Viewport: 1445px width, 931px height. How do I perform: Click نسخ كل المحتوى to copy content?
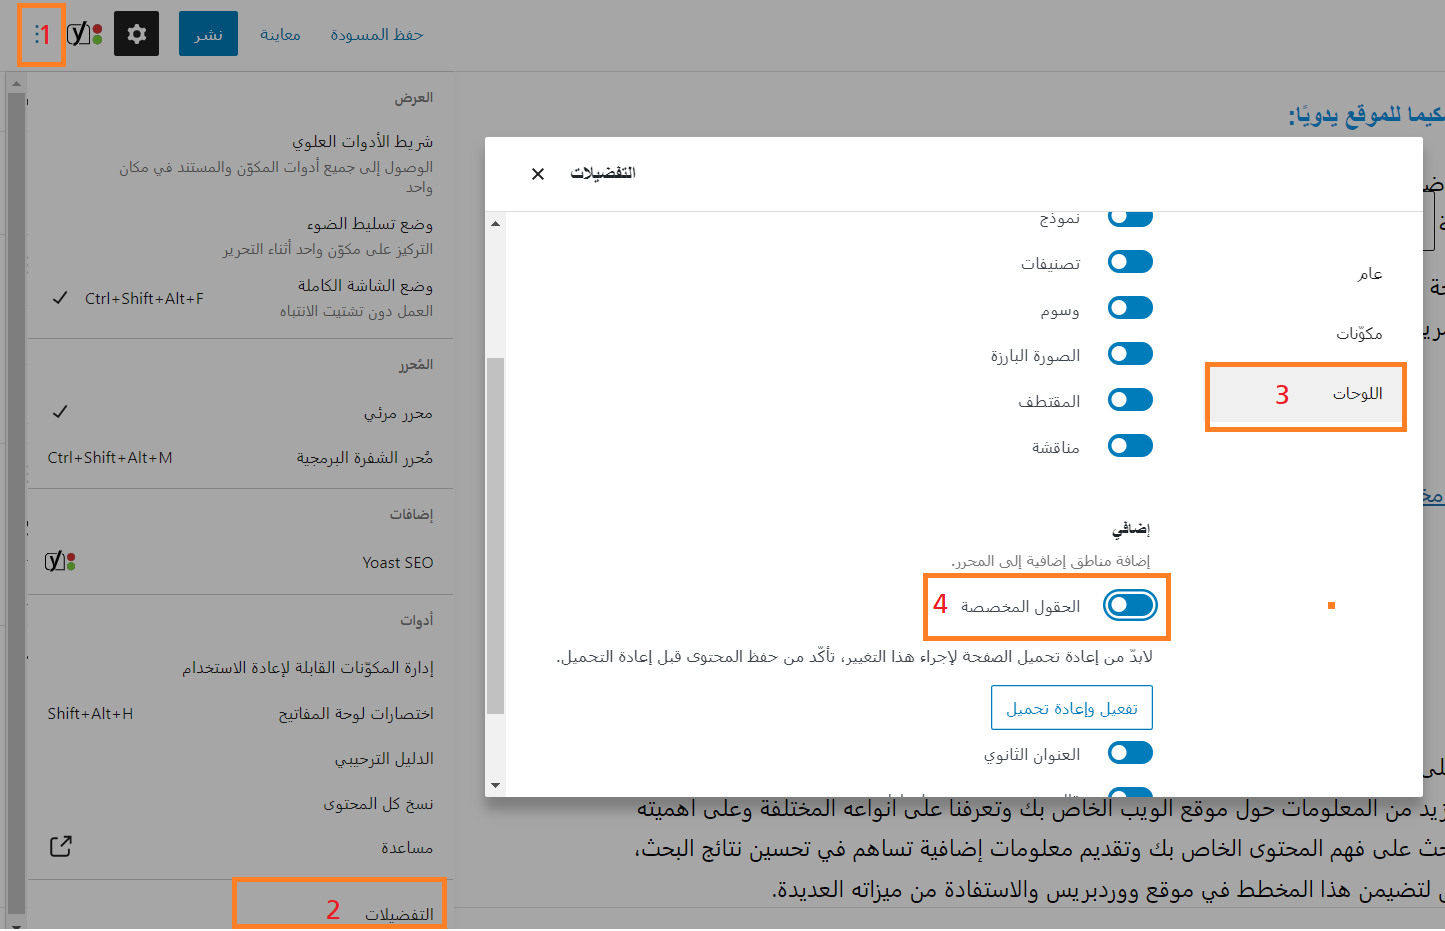[x=240, y=804]
